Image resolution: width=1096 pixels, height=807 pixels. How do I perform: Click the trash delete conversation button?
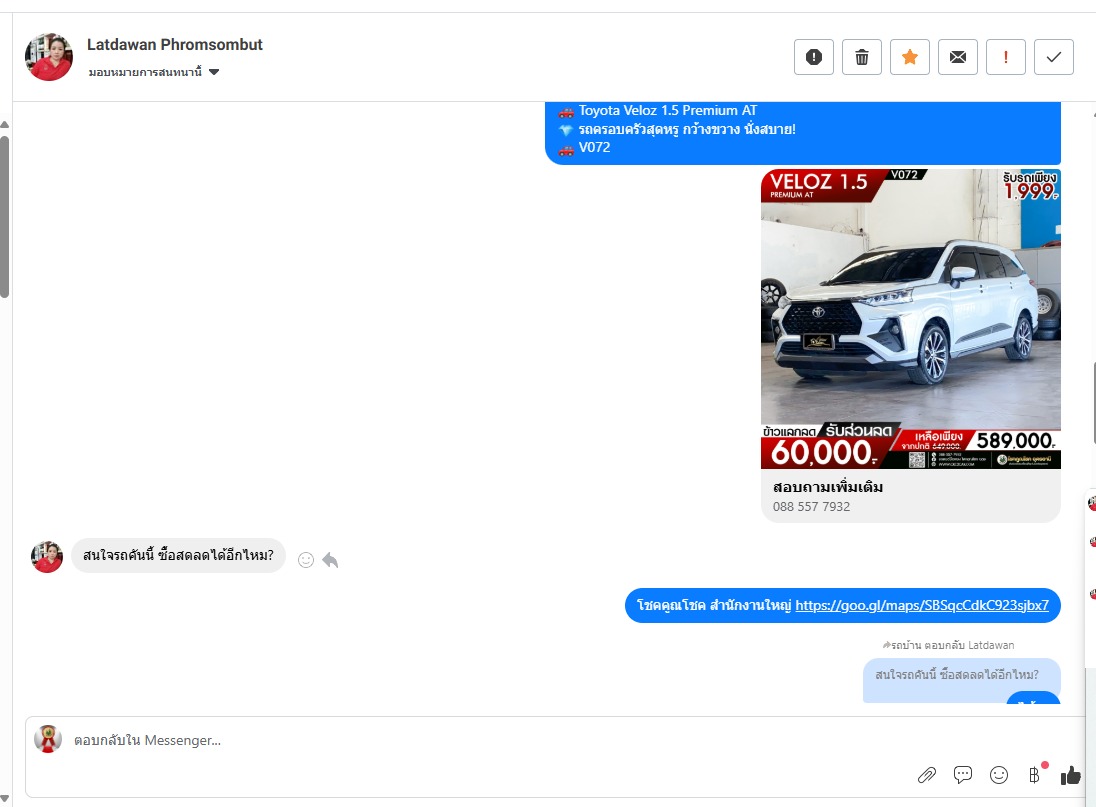(862, 57)
